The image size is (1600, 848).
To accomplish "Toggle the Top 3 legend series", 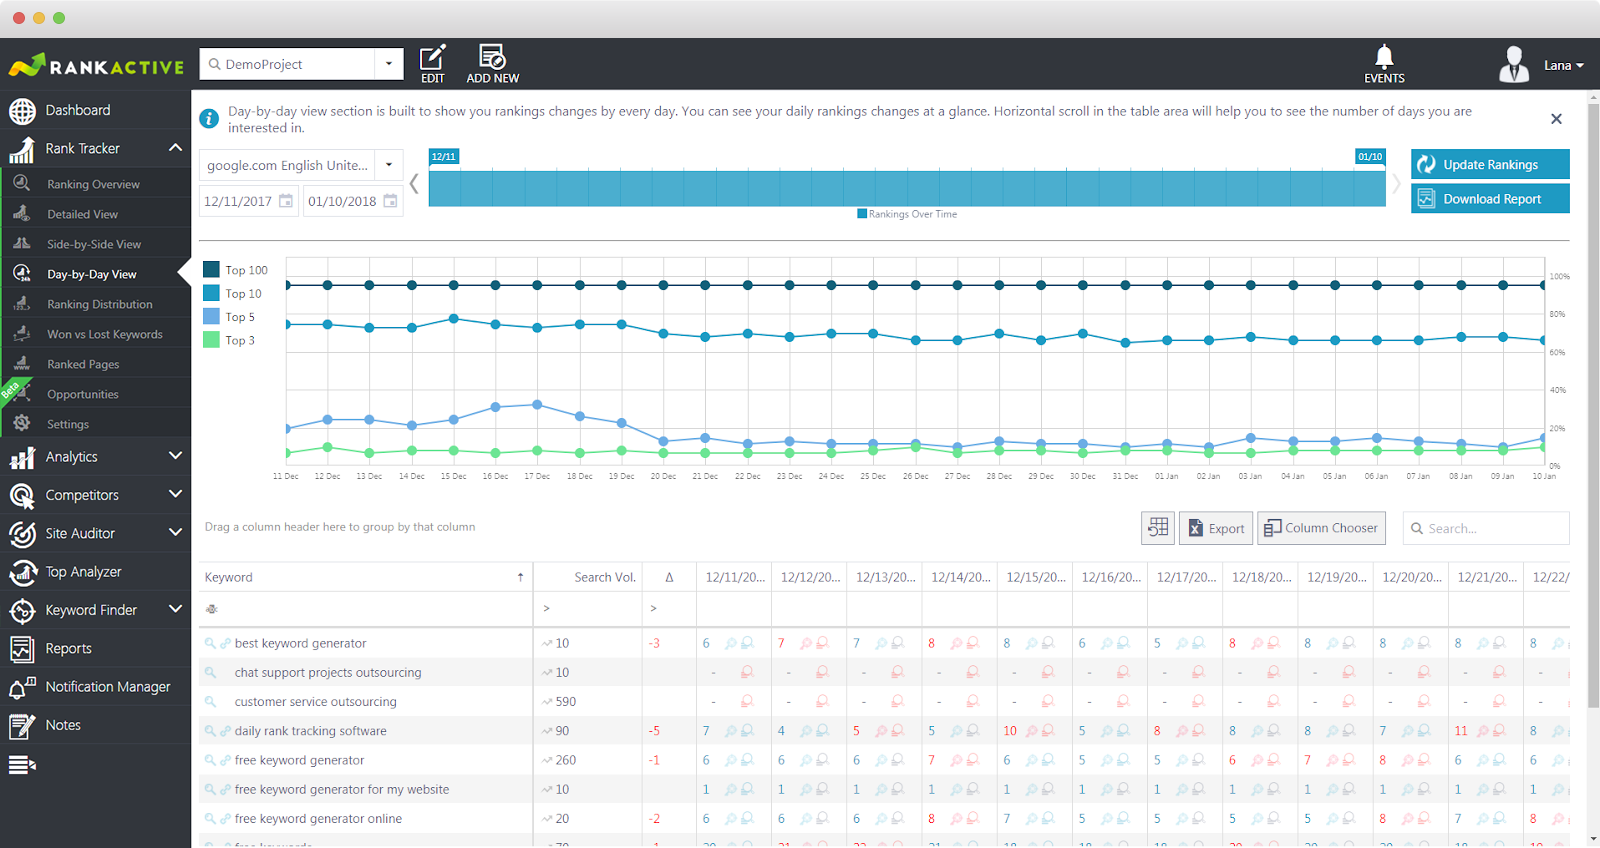I will click(x=229, y=340).
